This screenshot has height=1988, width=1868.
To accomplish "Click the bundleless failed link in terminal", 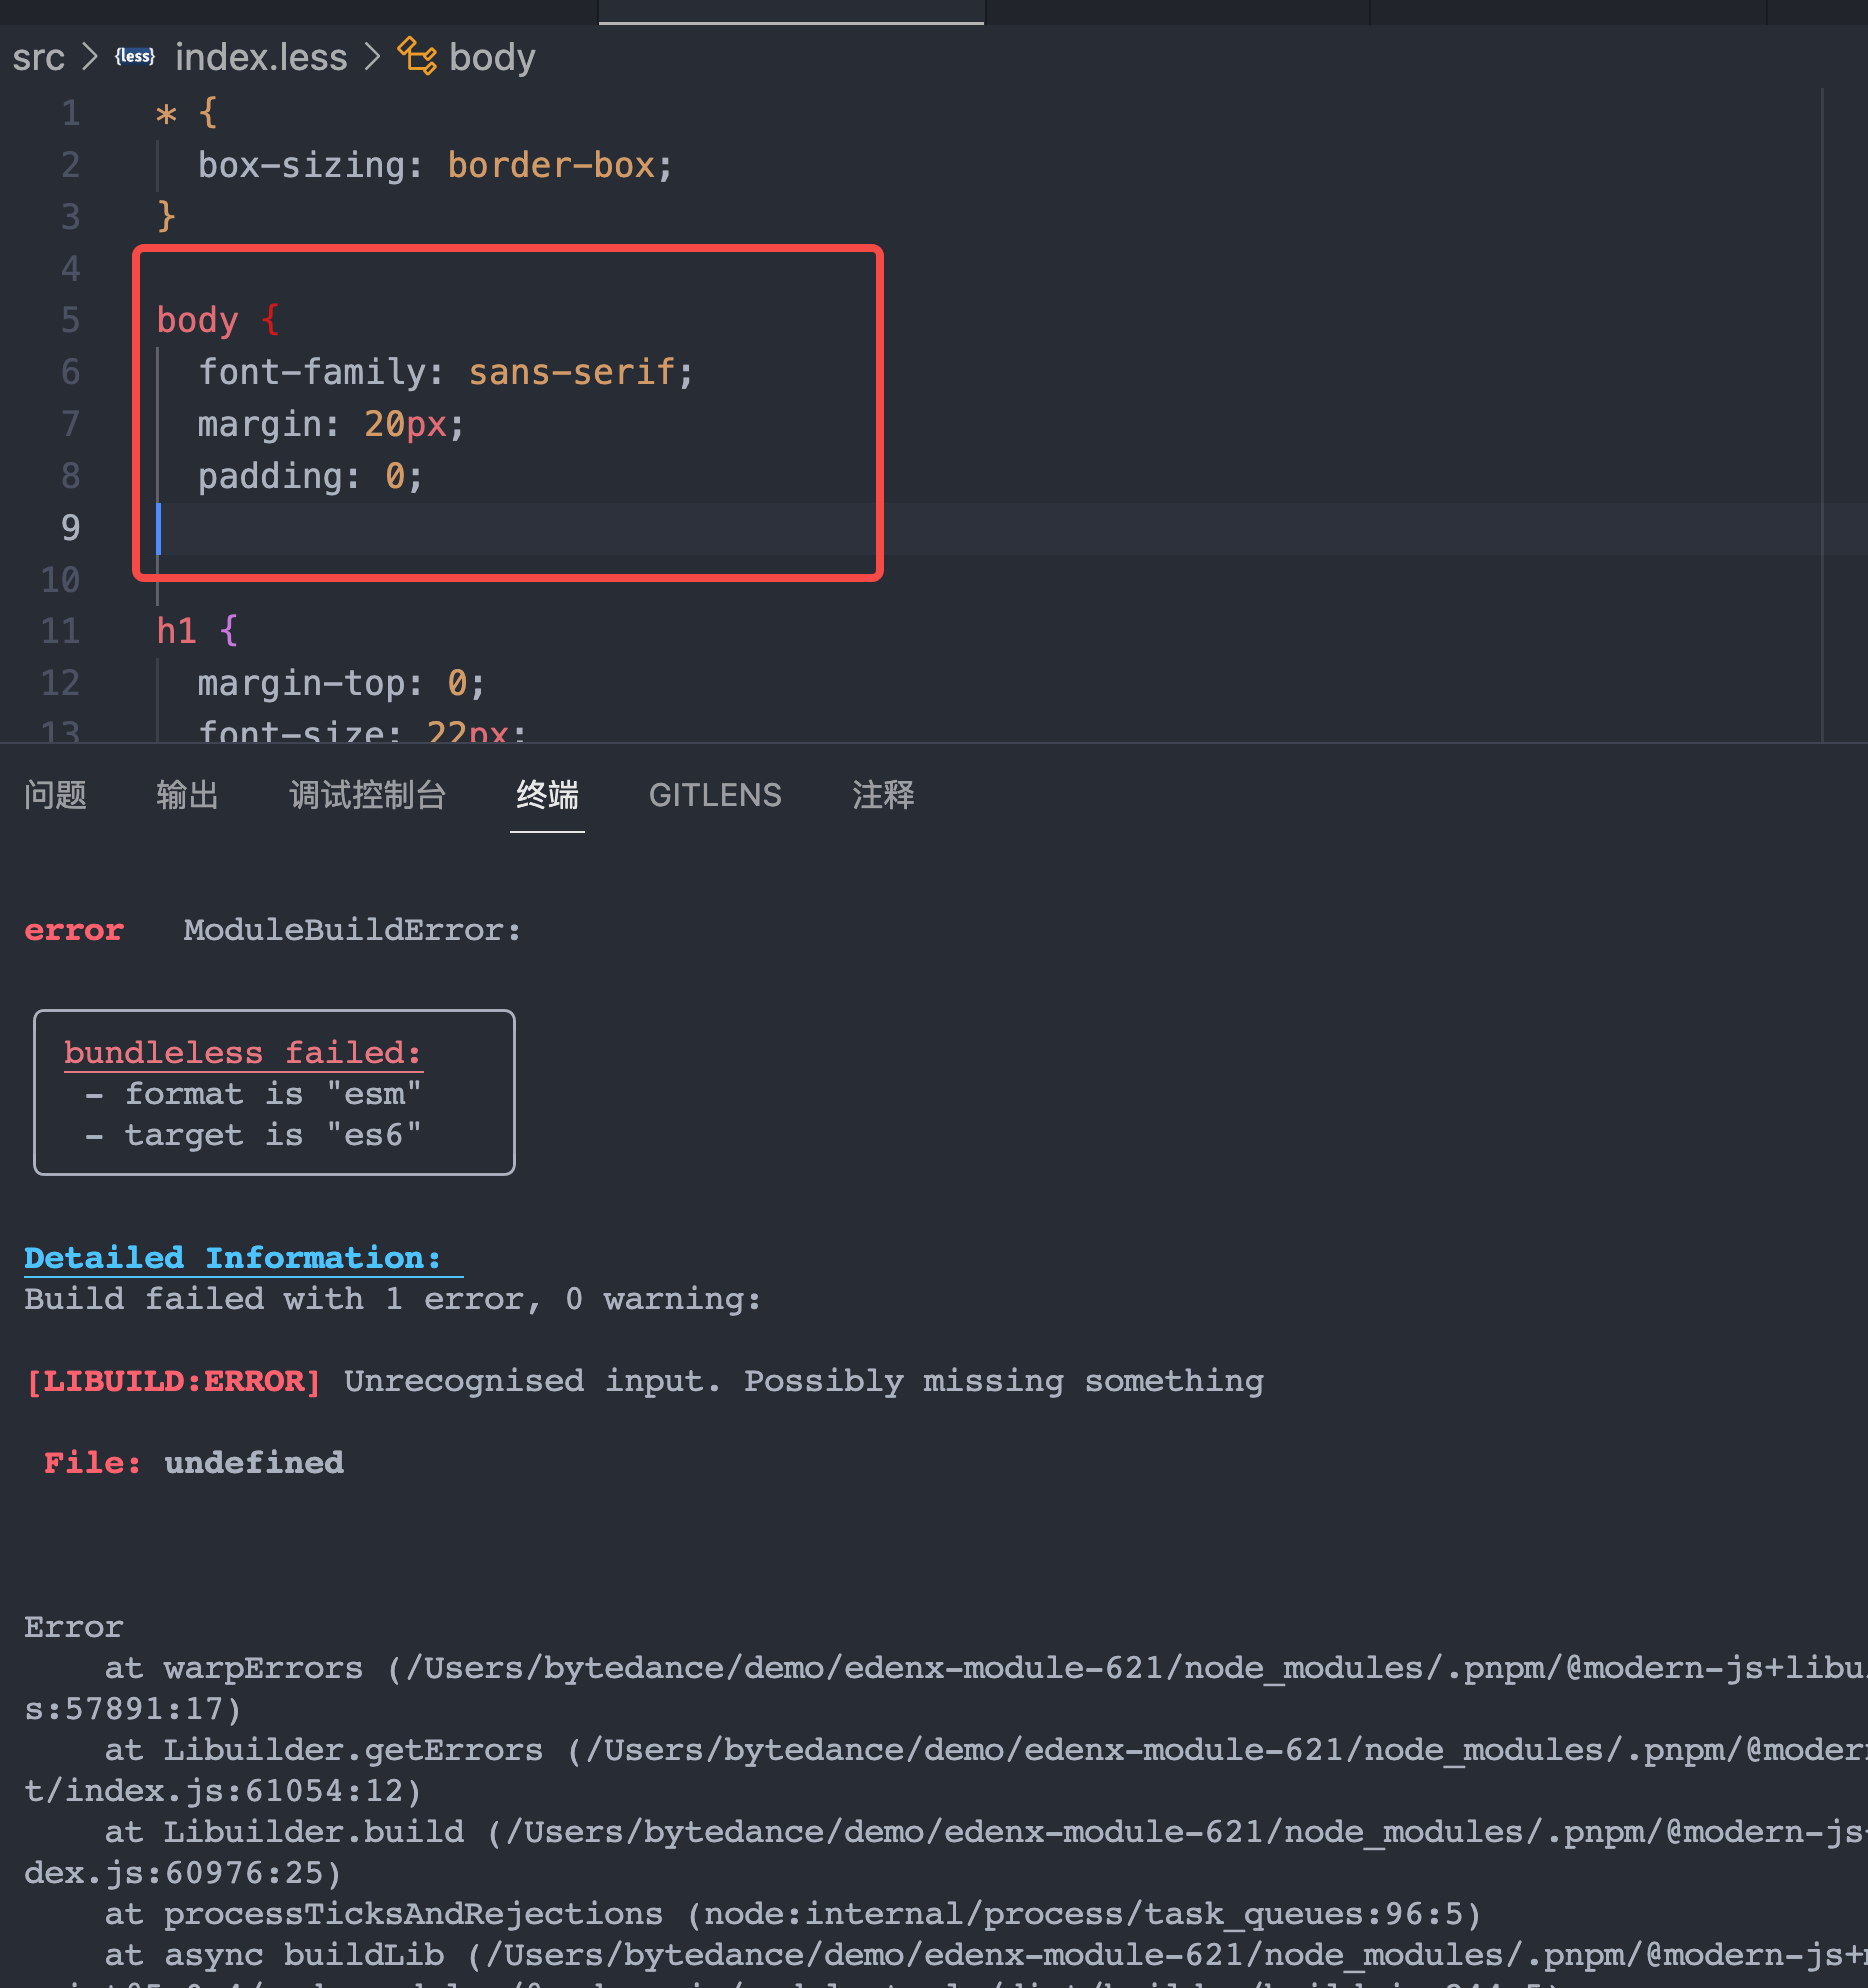I will tap(242, 1052).
